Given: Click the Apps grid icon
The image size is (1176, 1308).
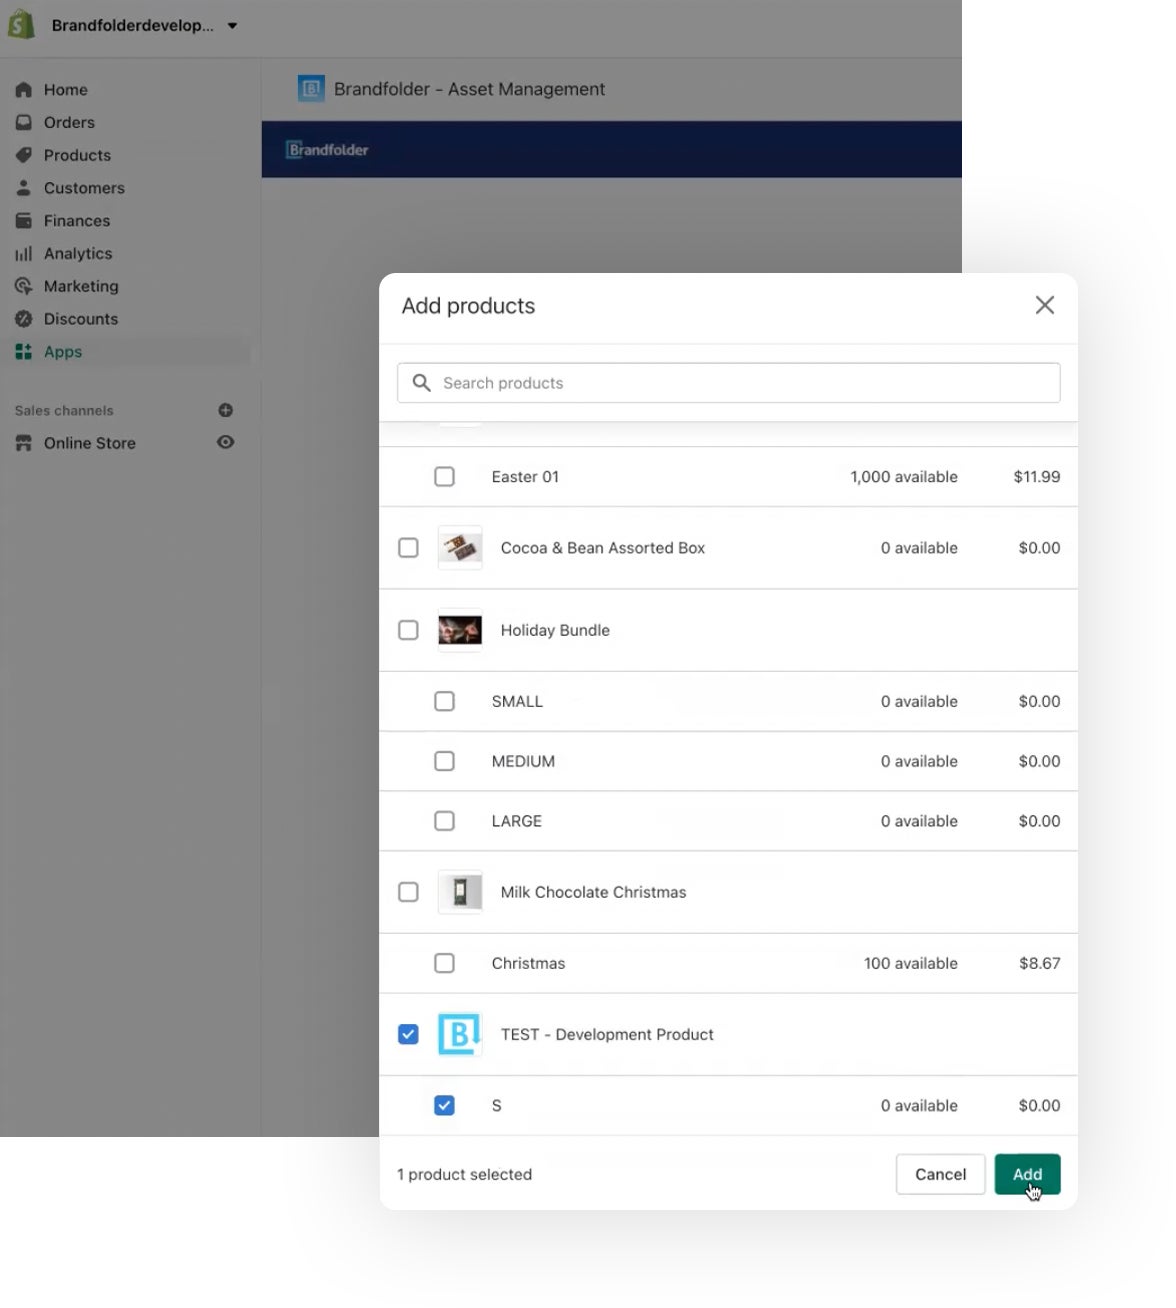Looking at the screenshot, I should pyautogui.click(x=24, y=352).
